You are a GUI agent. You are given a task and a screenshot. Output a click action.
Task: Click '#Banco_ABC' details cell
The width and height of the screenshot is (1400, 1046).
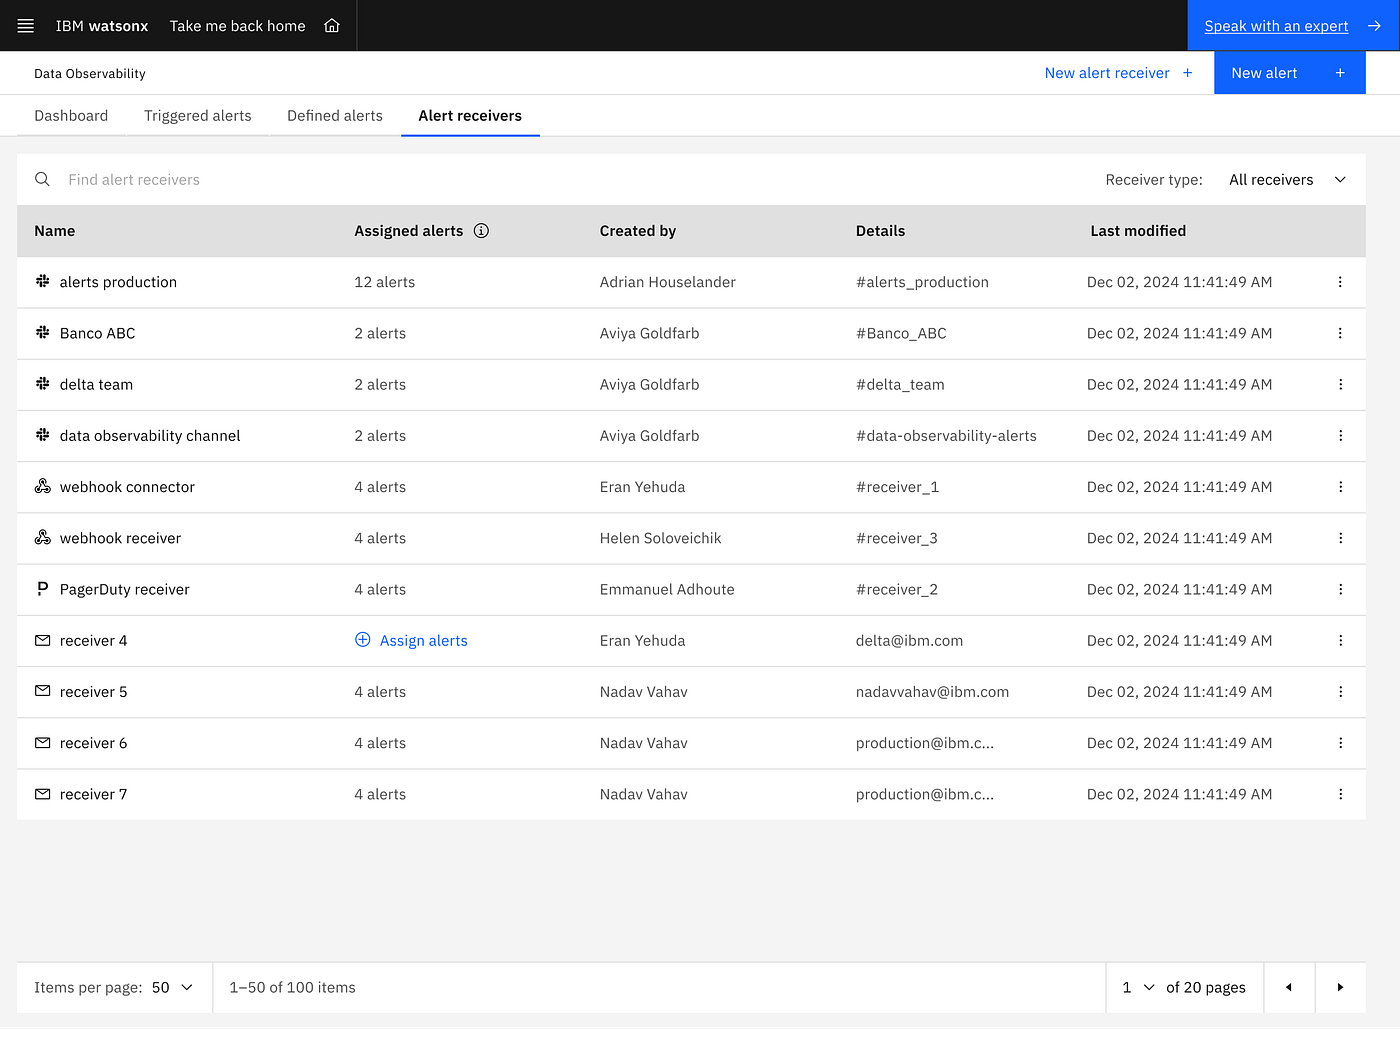coord(901,333)
